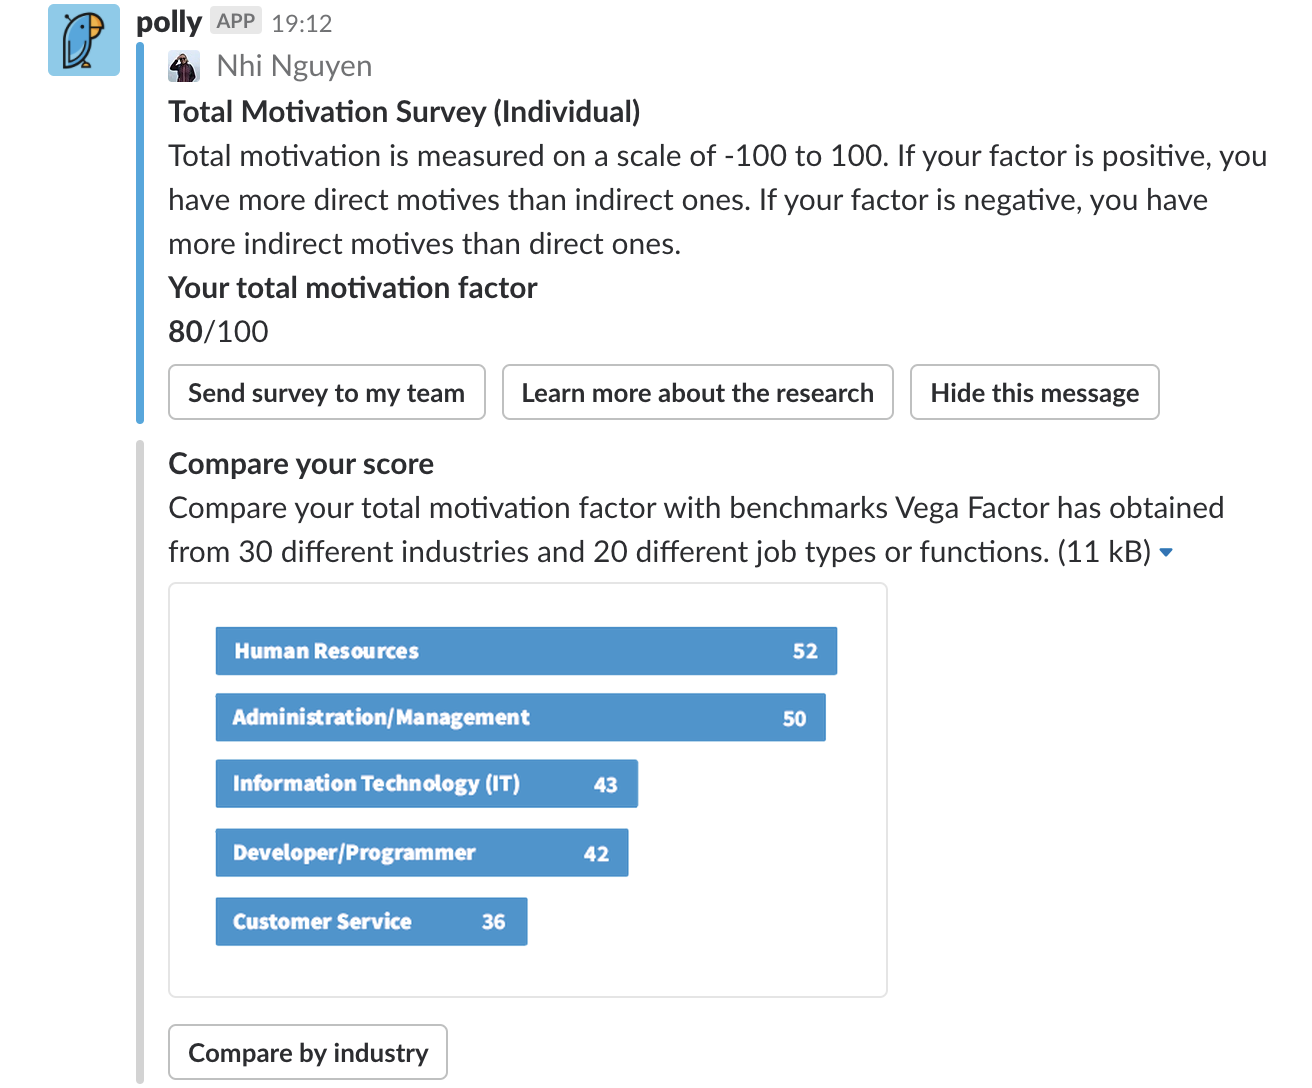Select the Information Technology (IT) bar
The height and width of the screenshot is (1088, 1312).
coord(427,783)
